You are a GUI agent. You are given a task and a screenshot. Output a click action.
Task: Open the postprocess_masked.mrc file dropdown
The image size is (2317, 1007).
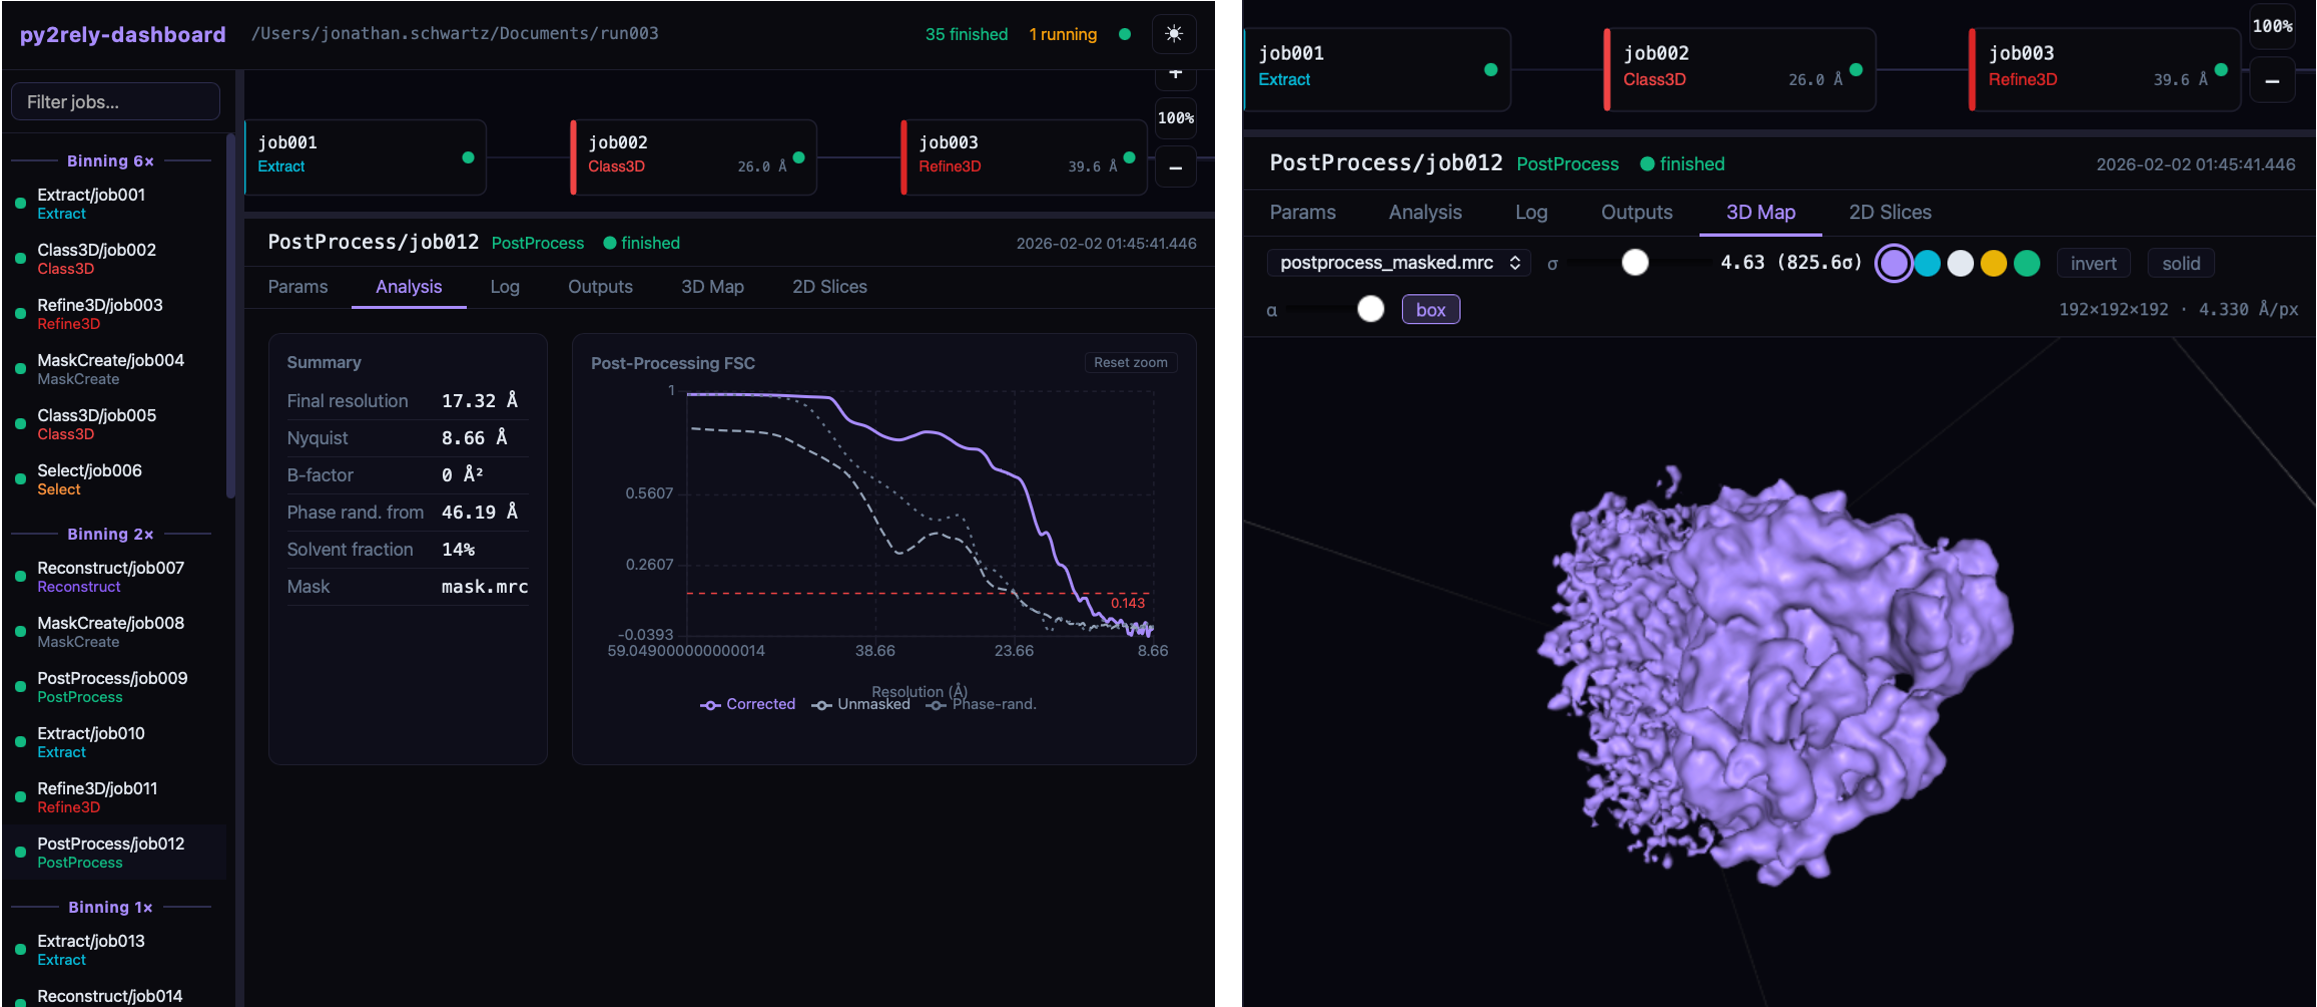pyautogui.click(x=1398, y=263)
